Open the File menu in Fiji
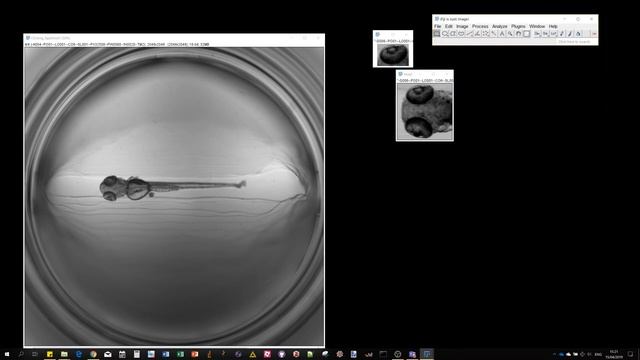The image size is (640, 360). (x=438, y=26)
